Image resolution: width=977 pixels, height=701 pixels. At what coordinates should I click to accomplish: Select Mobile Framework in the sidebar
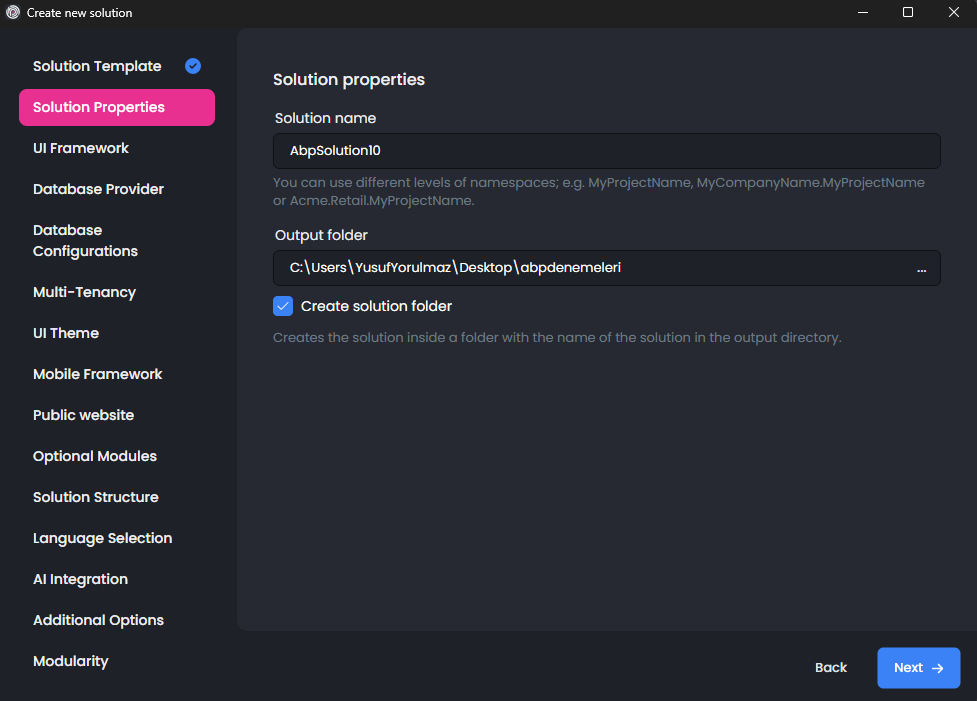97,374
